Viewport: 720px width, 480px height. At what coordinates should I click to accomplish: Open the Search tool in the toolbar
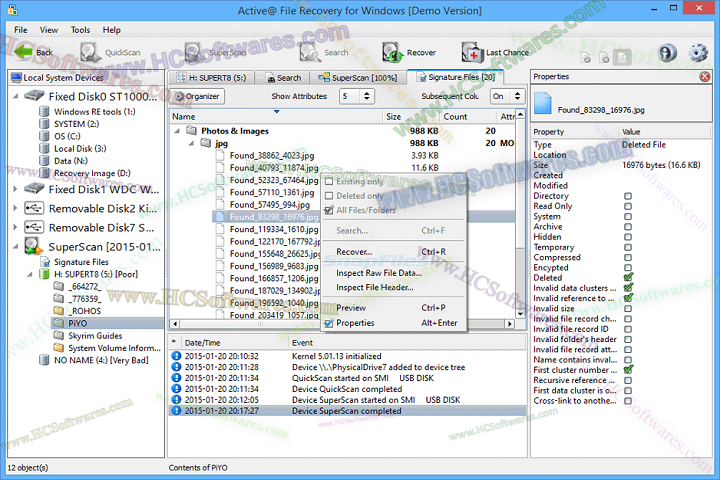pyautogui.click(x=324, y=52)
